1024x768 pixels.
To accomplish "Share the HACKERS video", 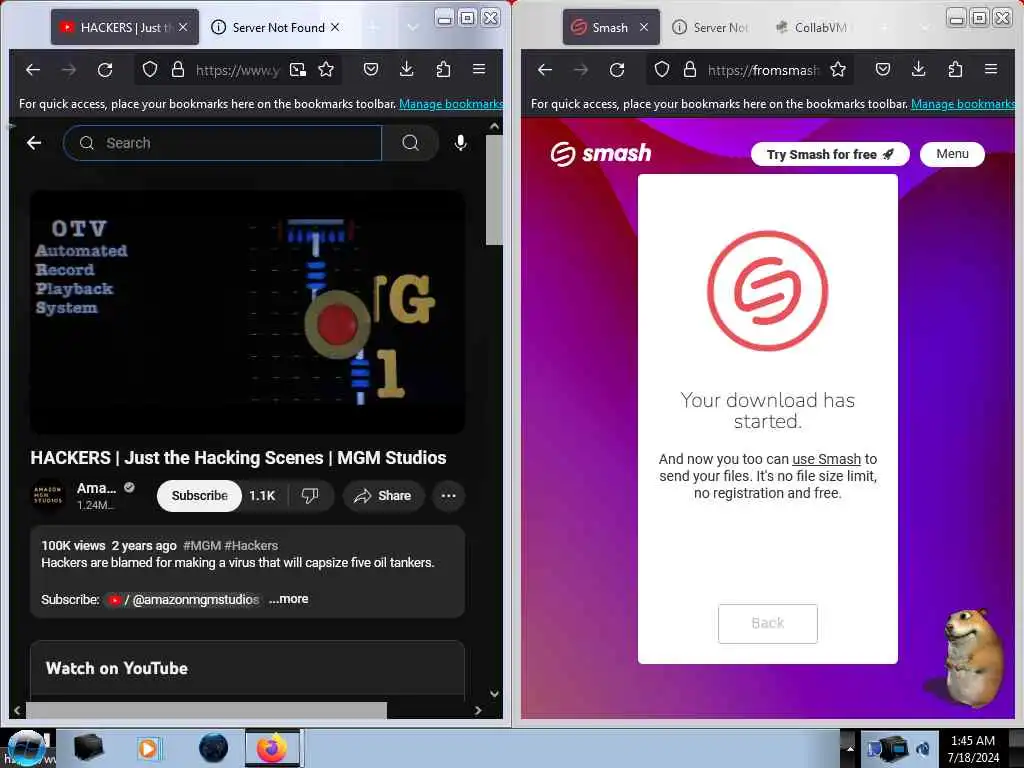I will pos(383,496).
